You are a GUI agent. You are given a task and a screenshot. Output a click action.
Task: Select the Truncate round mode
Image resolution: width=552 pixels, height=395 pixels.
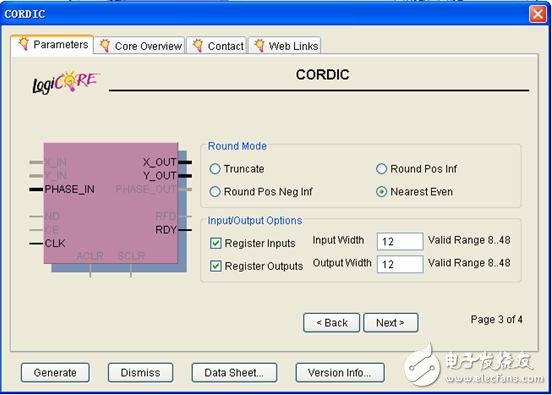tap(215, 169)
